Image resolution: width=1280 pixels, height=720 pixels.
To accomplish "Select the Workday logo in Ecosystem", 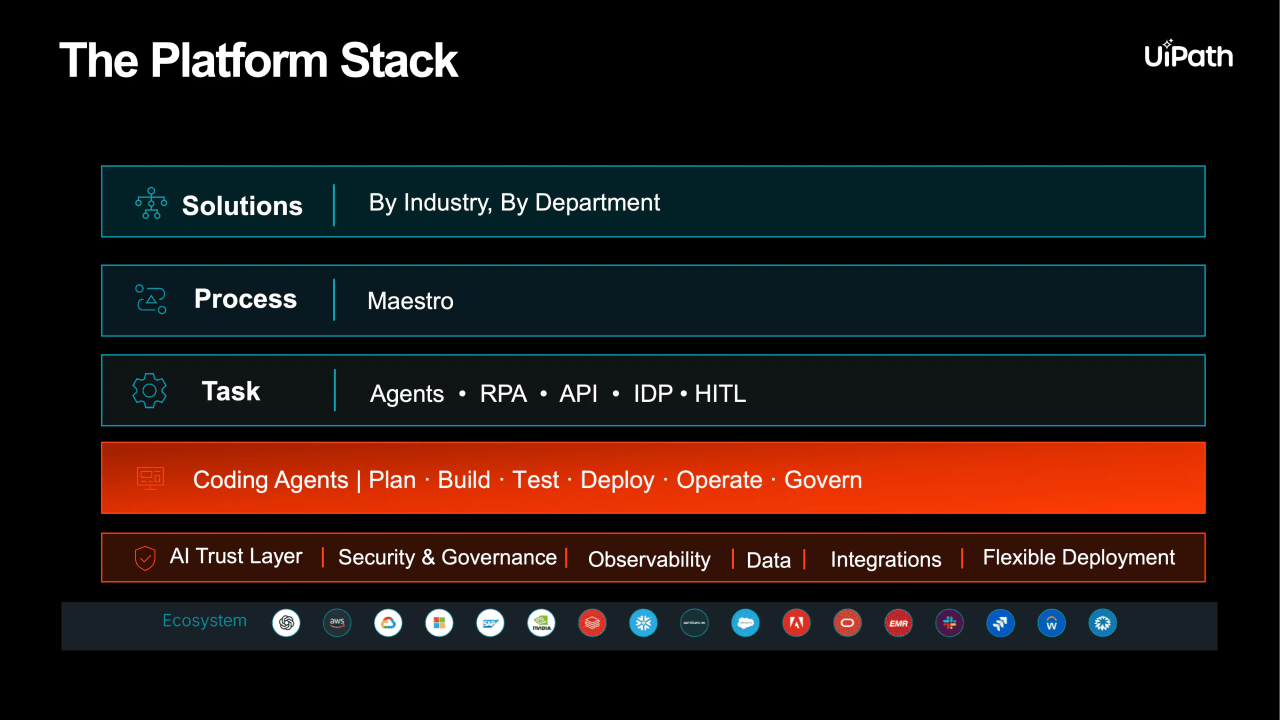I will pos(1051,623).
